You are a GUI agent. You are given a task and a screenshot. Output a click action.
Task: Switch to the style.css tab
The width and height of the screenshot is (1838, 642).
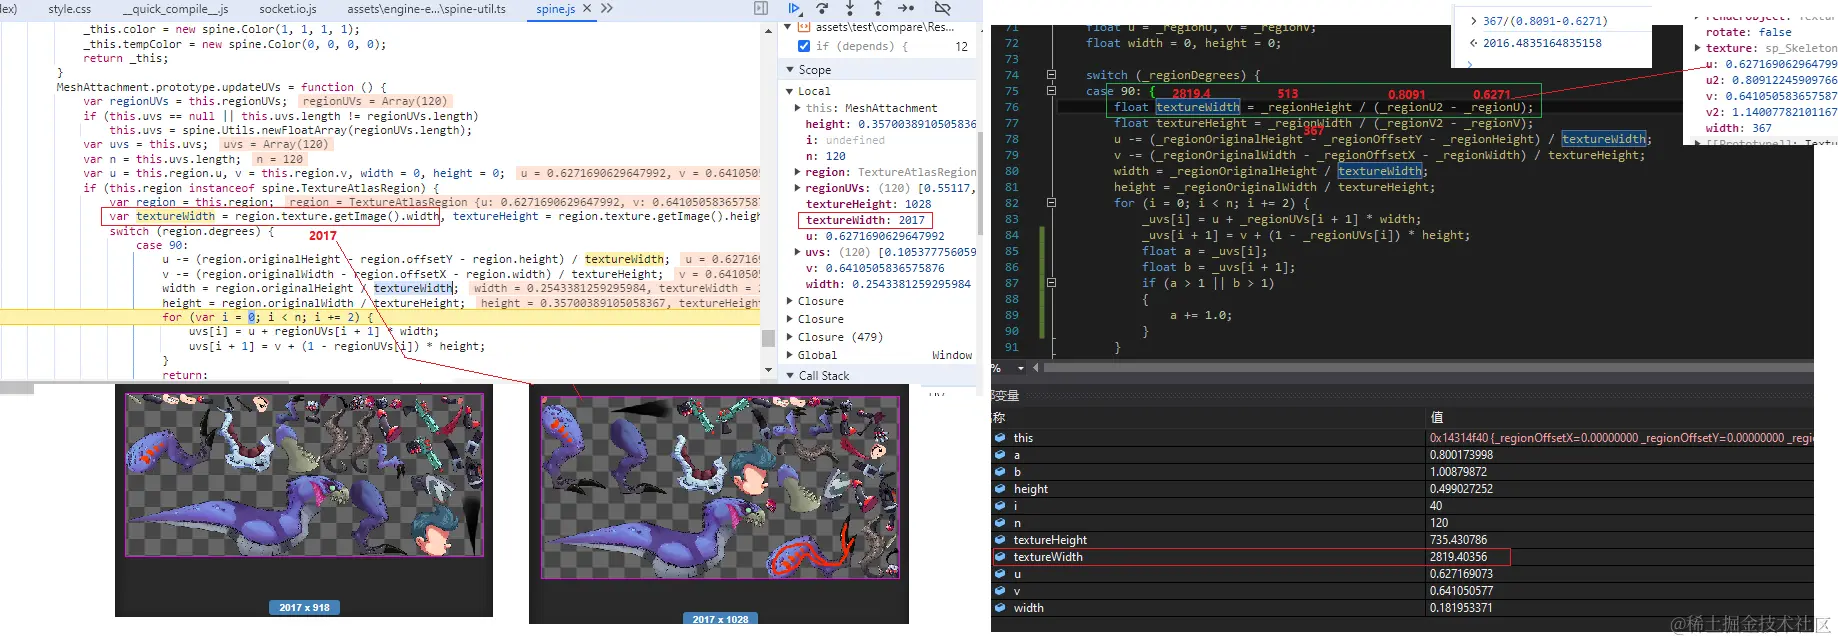click(70, 9)
